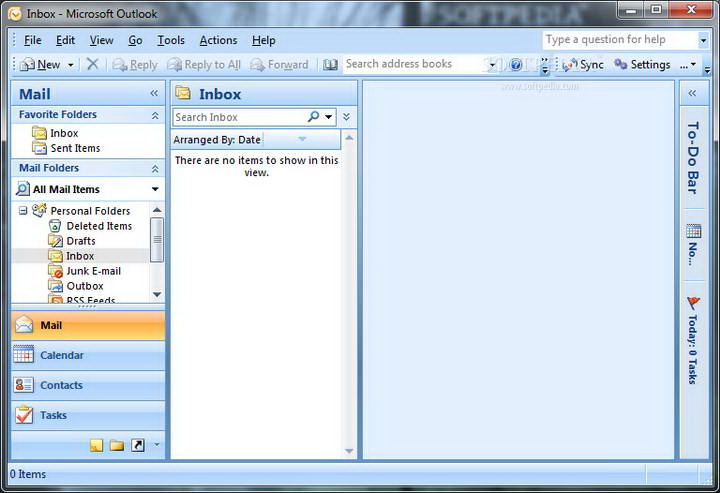The image size is (720, 493).
Task: Click the Shortcuts icon
Action: pyautogui.click(x=138, y=445)
